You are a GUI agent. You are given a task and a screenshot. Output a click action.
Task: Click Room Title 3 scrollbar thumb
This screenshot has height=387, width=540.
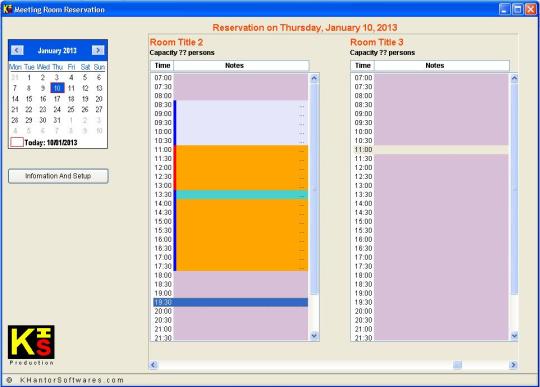click(x=514, y=189)
